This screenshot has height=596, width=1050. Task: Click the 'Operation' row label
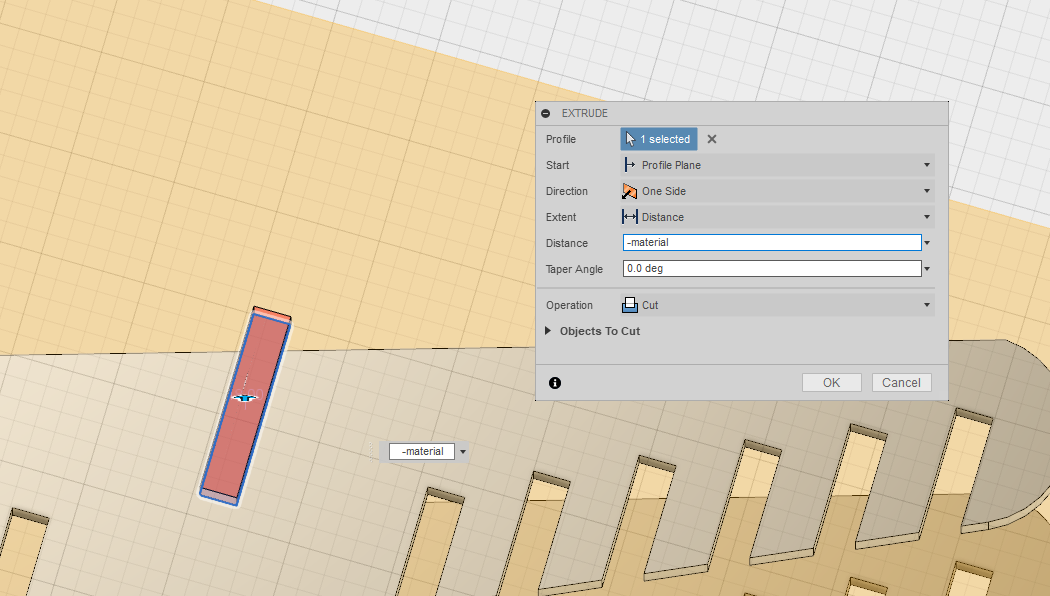[x=569, y=305]
